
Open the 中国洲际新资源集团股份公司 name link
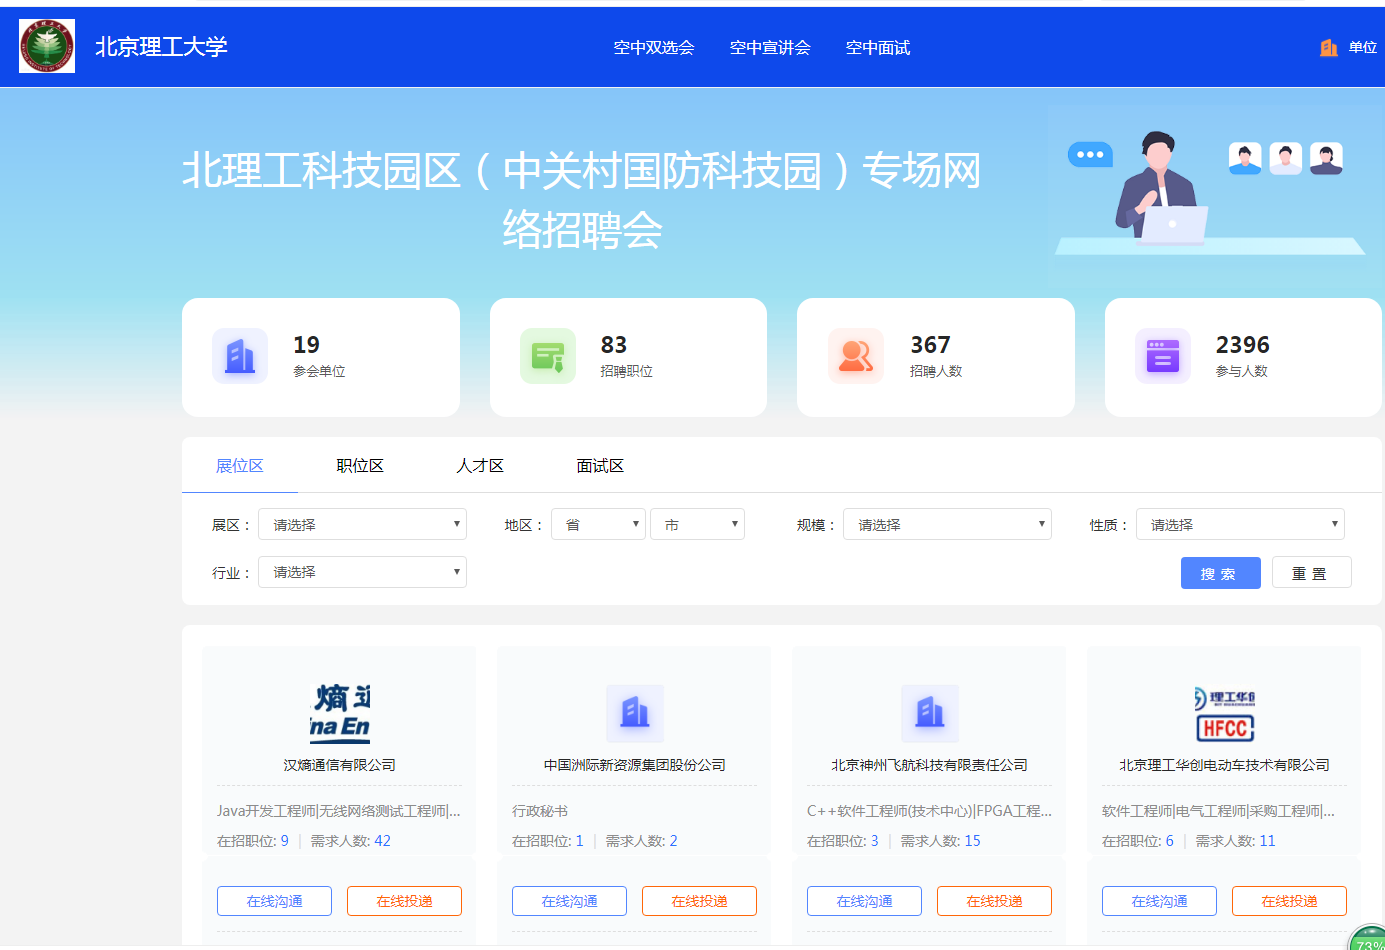point(635,765)
